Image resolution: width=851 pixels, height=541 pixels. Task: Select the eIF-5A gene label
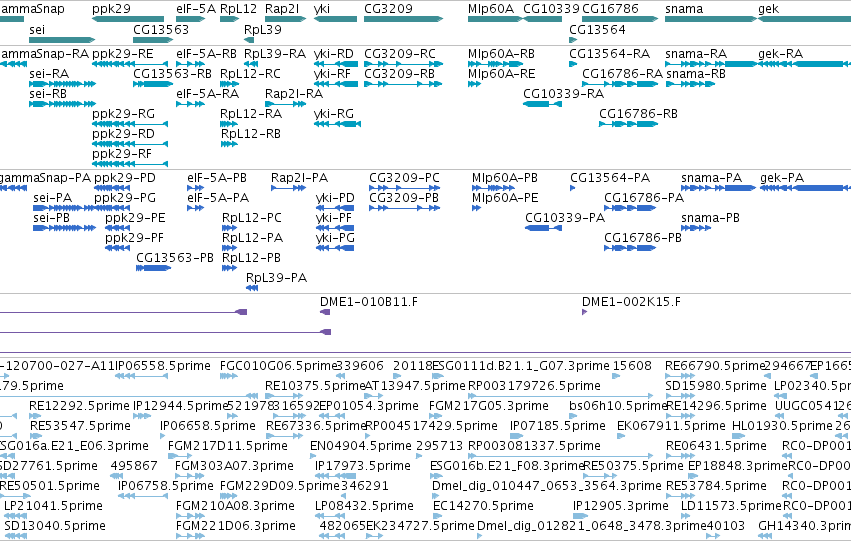(196, 9)
